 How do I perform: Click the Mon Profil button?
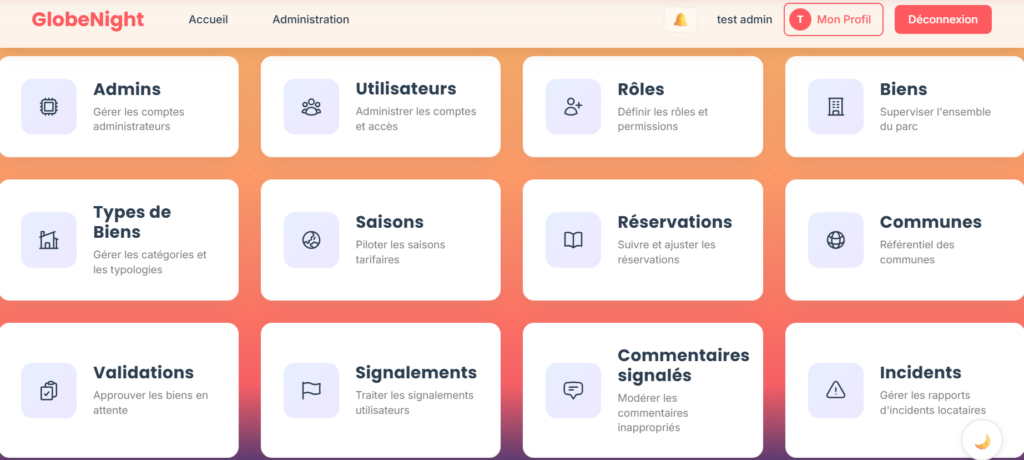coord(833,20)
